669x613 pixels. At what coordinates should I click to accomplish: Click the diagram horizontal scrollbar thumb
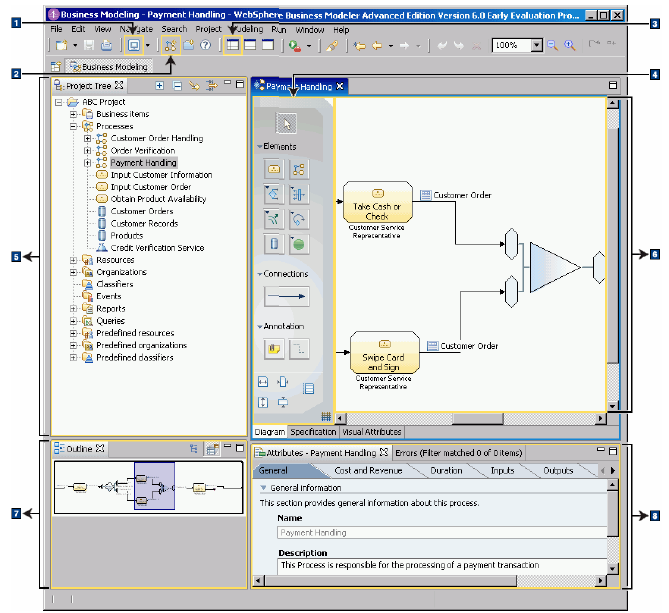[478, 418]
